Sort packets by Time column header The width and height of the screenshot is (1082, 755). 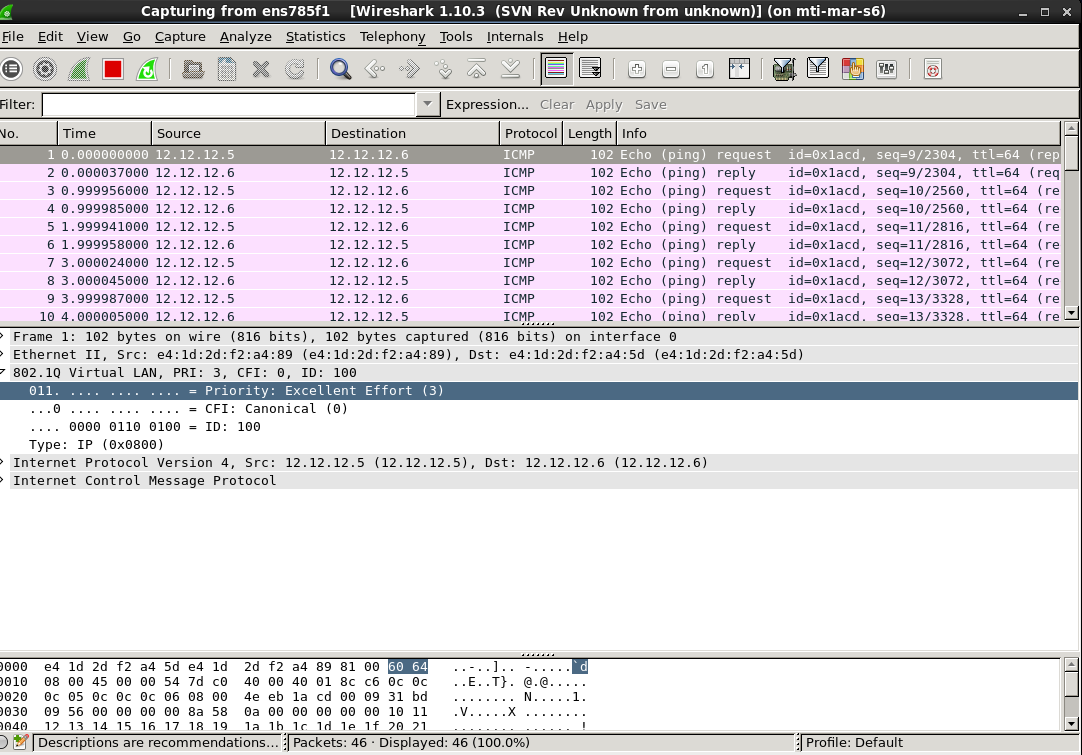(104, 133)
